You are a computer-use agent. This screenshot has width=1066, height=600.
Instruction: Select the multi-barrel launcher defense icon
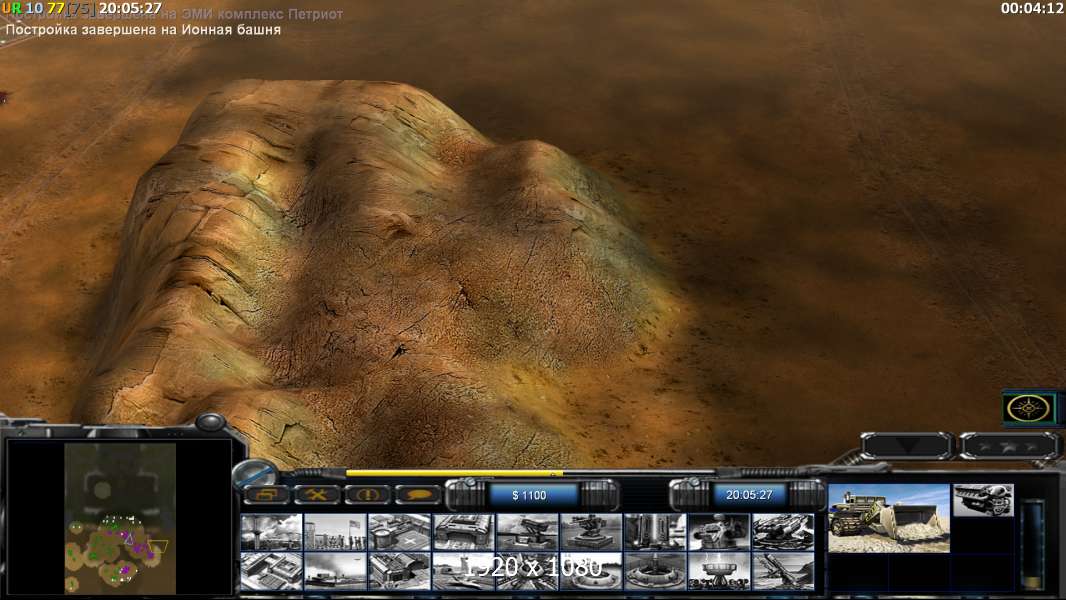pyautogui.click(x=783, y=531)
